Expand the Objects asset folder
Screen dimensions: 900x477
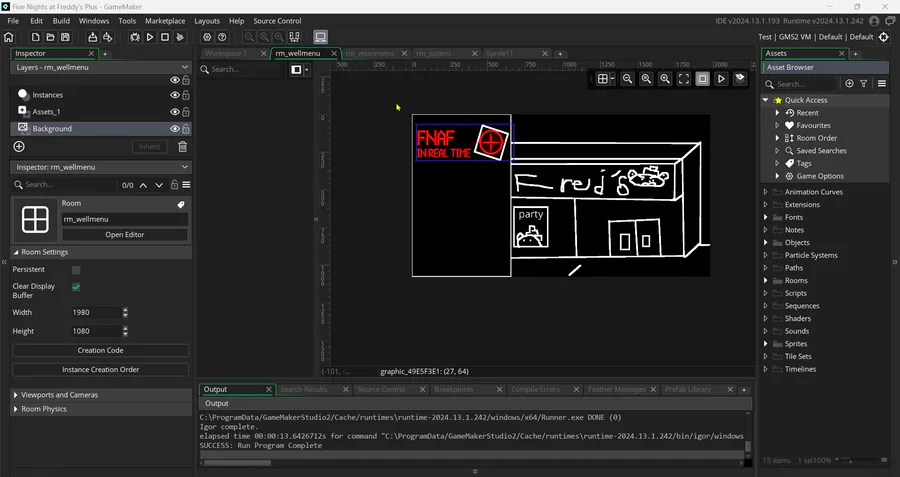(766, 243)
